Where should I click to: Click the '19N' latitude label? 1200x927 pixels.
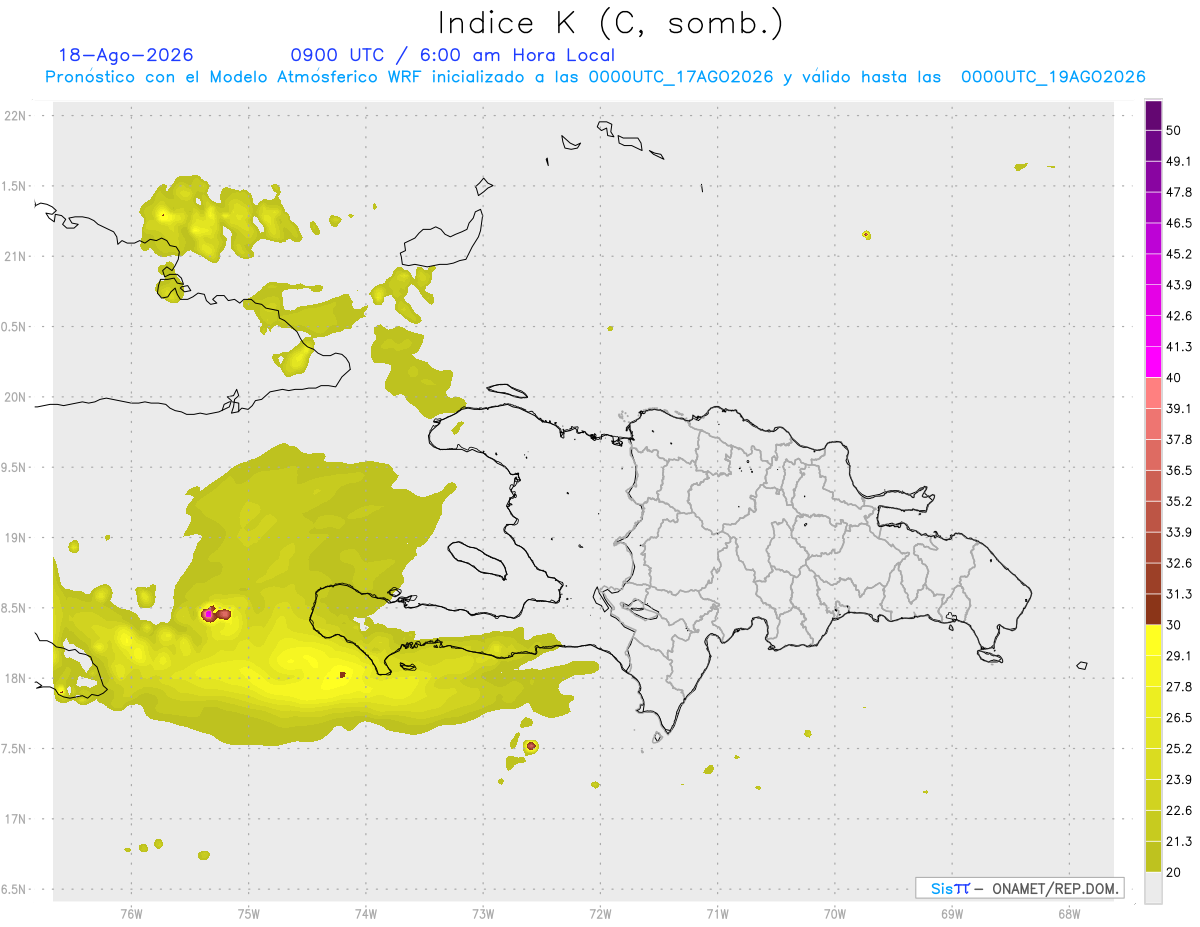[16, 538]
